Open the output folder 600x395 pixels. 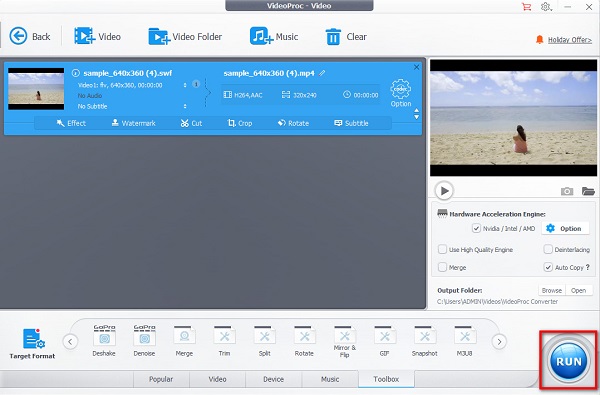click(579, 291)
